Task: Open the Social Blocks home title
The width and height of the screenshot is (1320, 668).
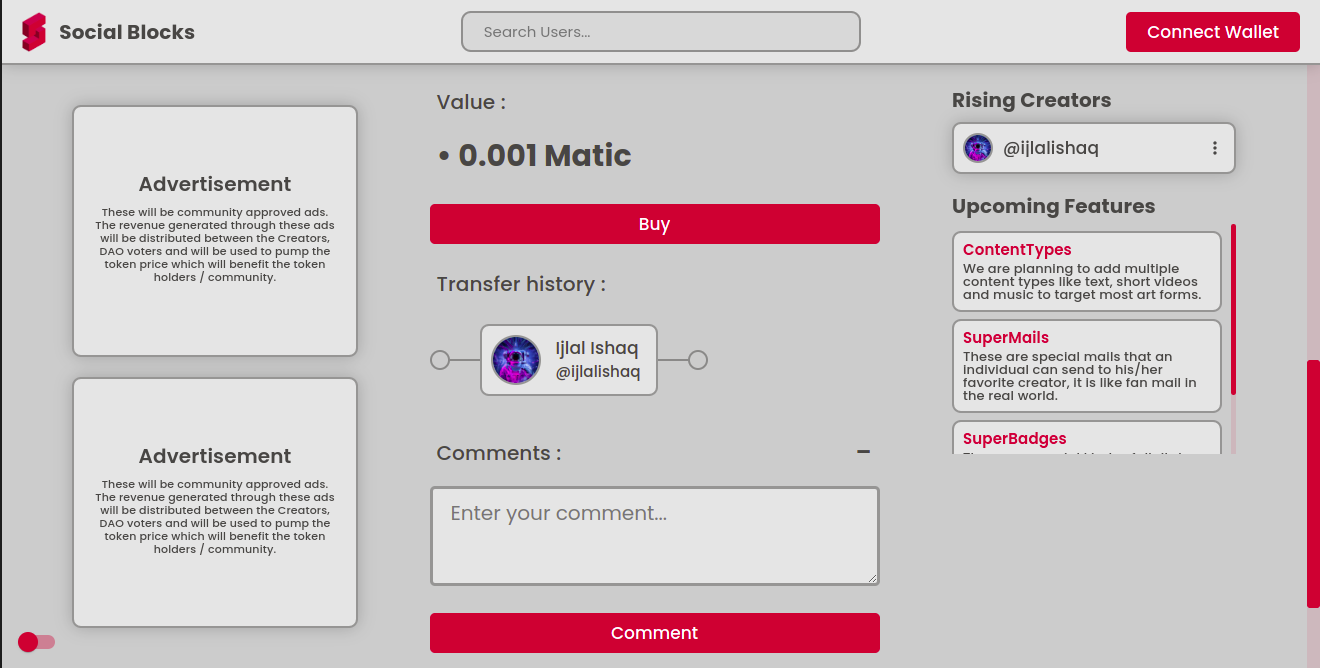Action: 127,32
